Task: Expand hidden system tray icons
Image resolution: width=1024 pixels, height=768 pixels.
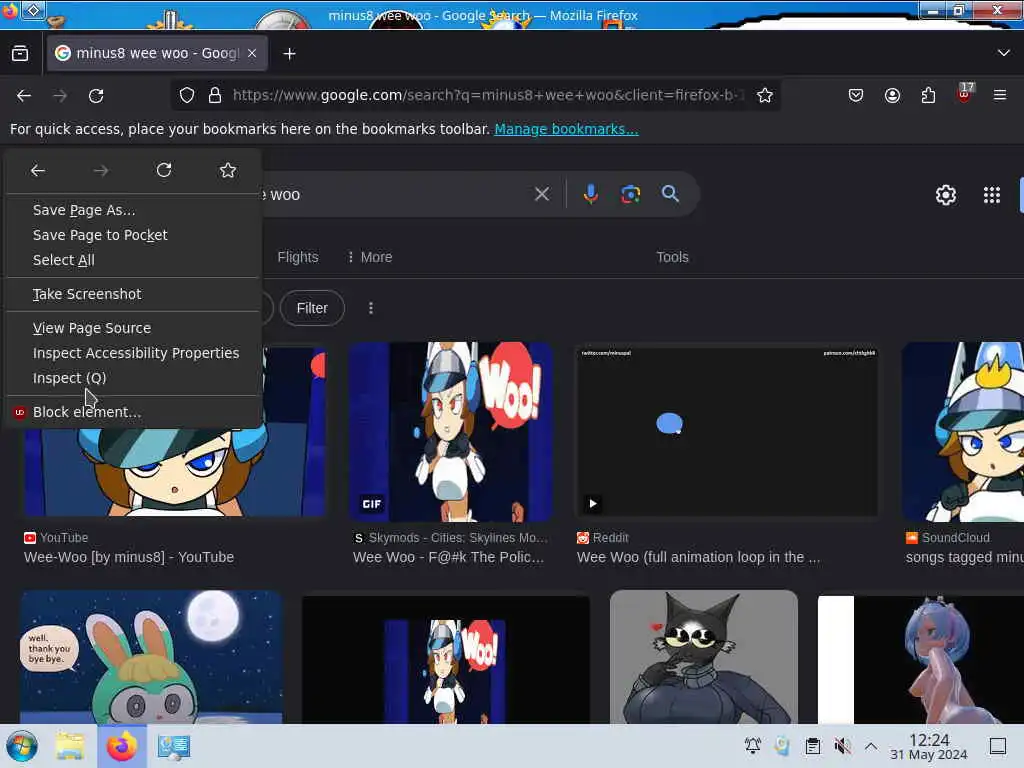Action: [x=871, y=746]
